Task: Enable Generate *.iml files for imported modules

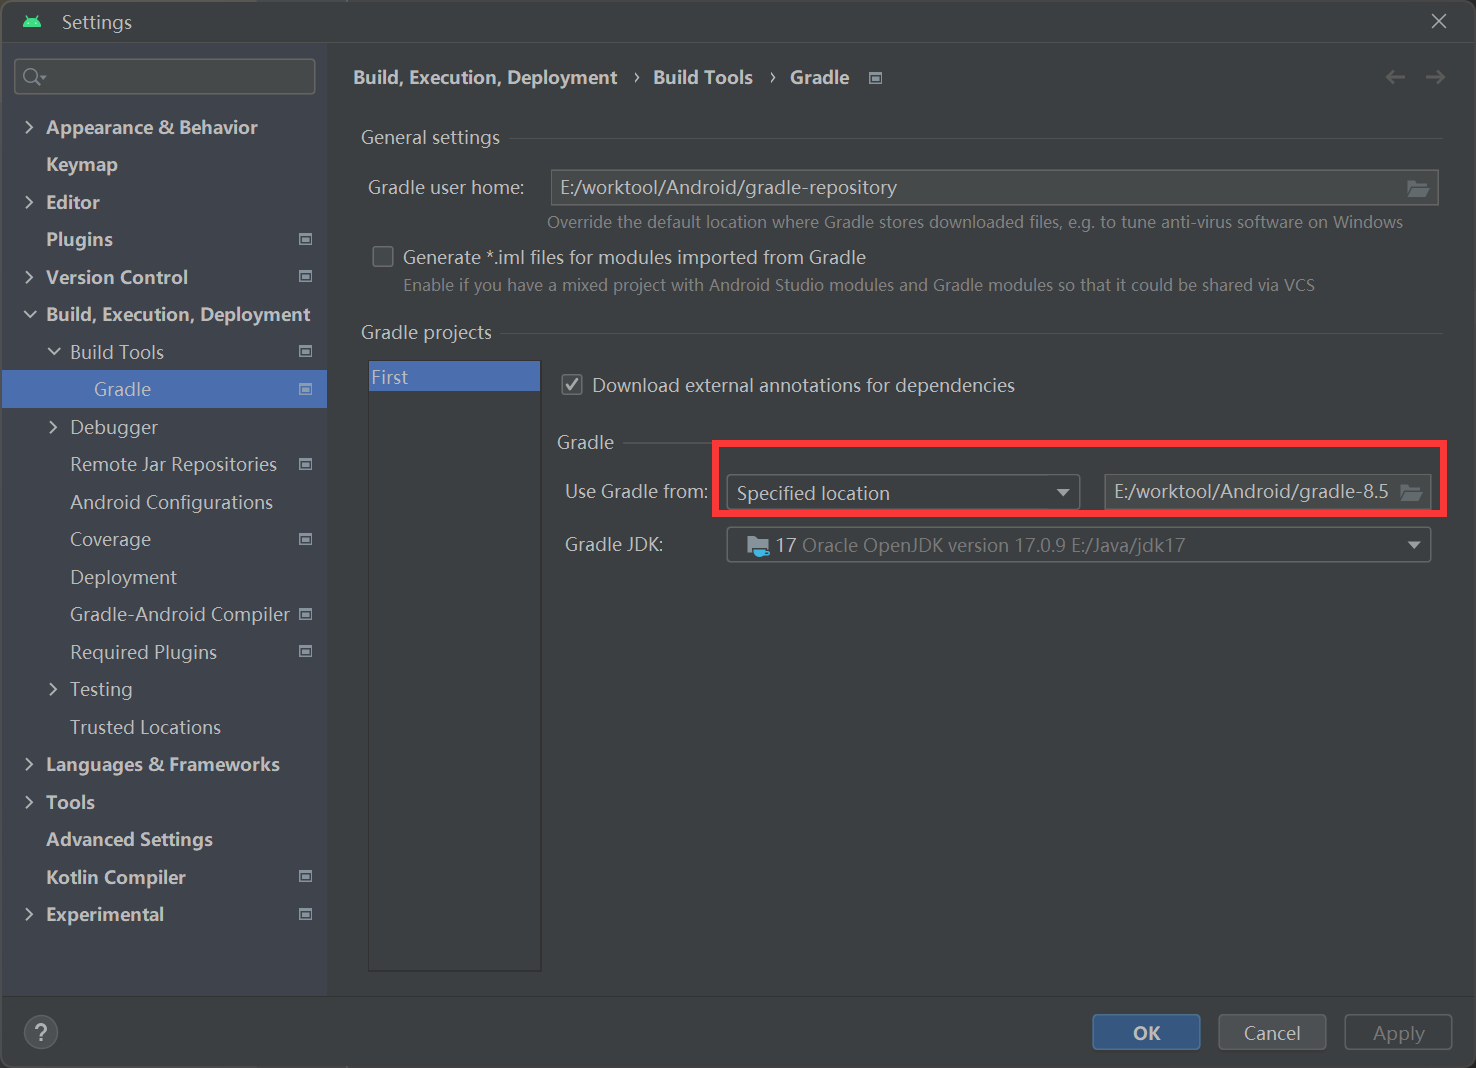Action: (383, 257)
